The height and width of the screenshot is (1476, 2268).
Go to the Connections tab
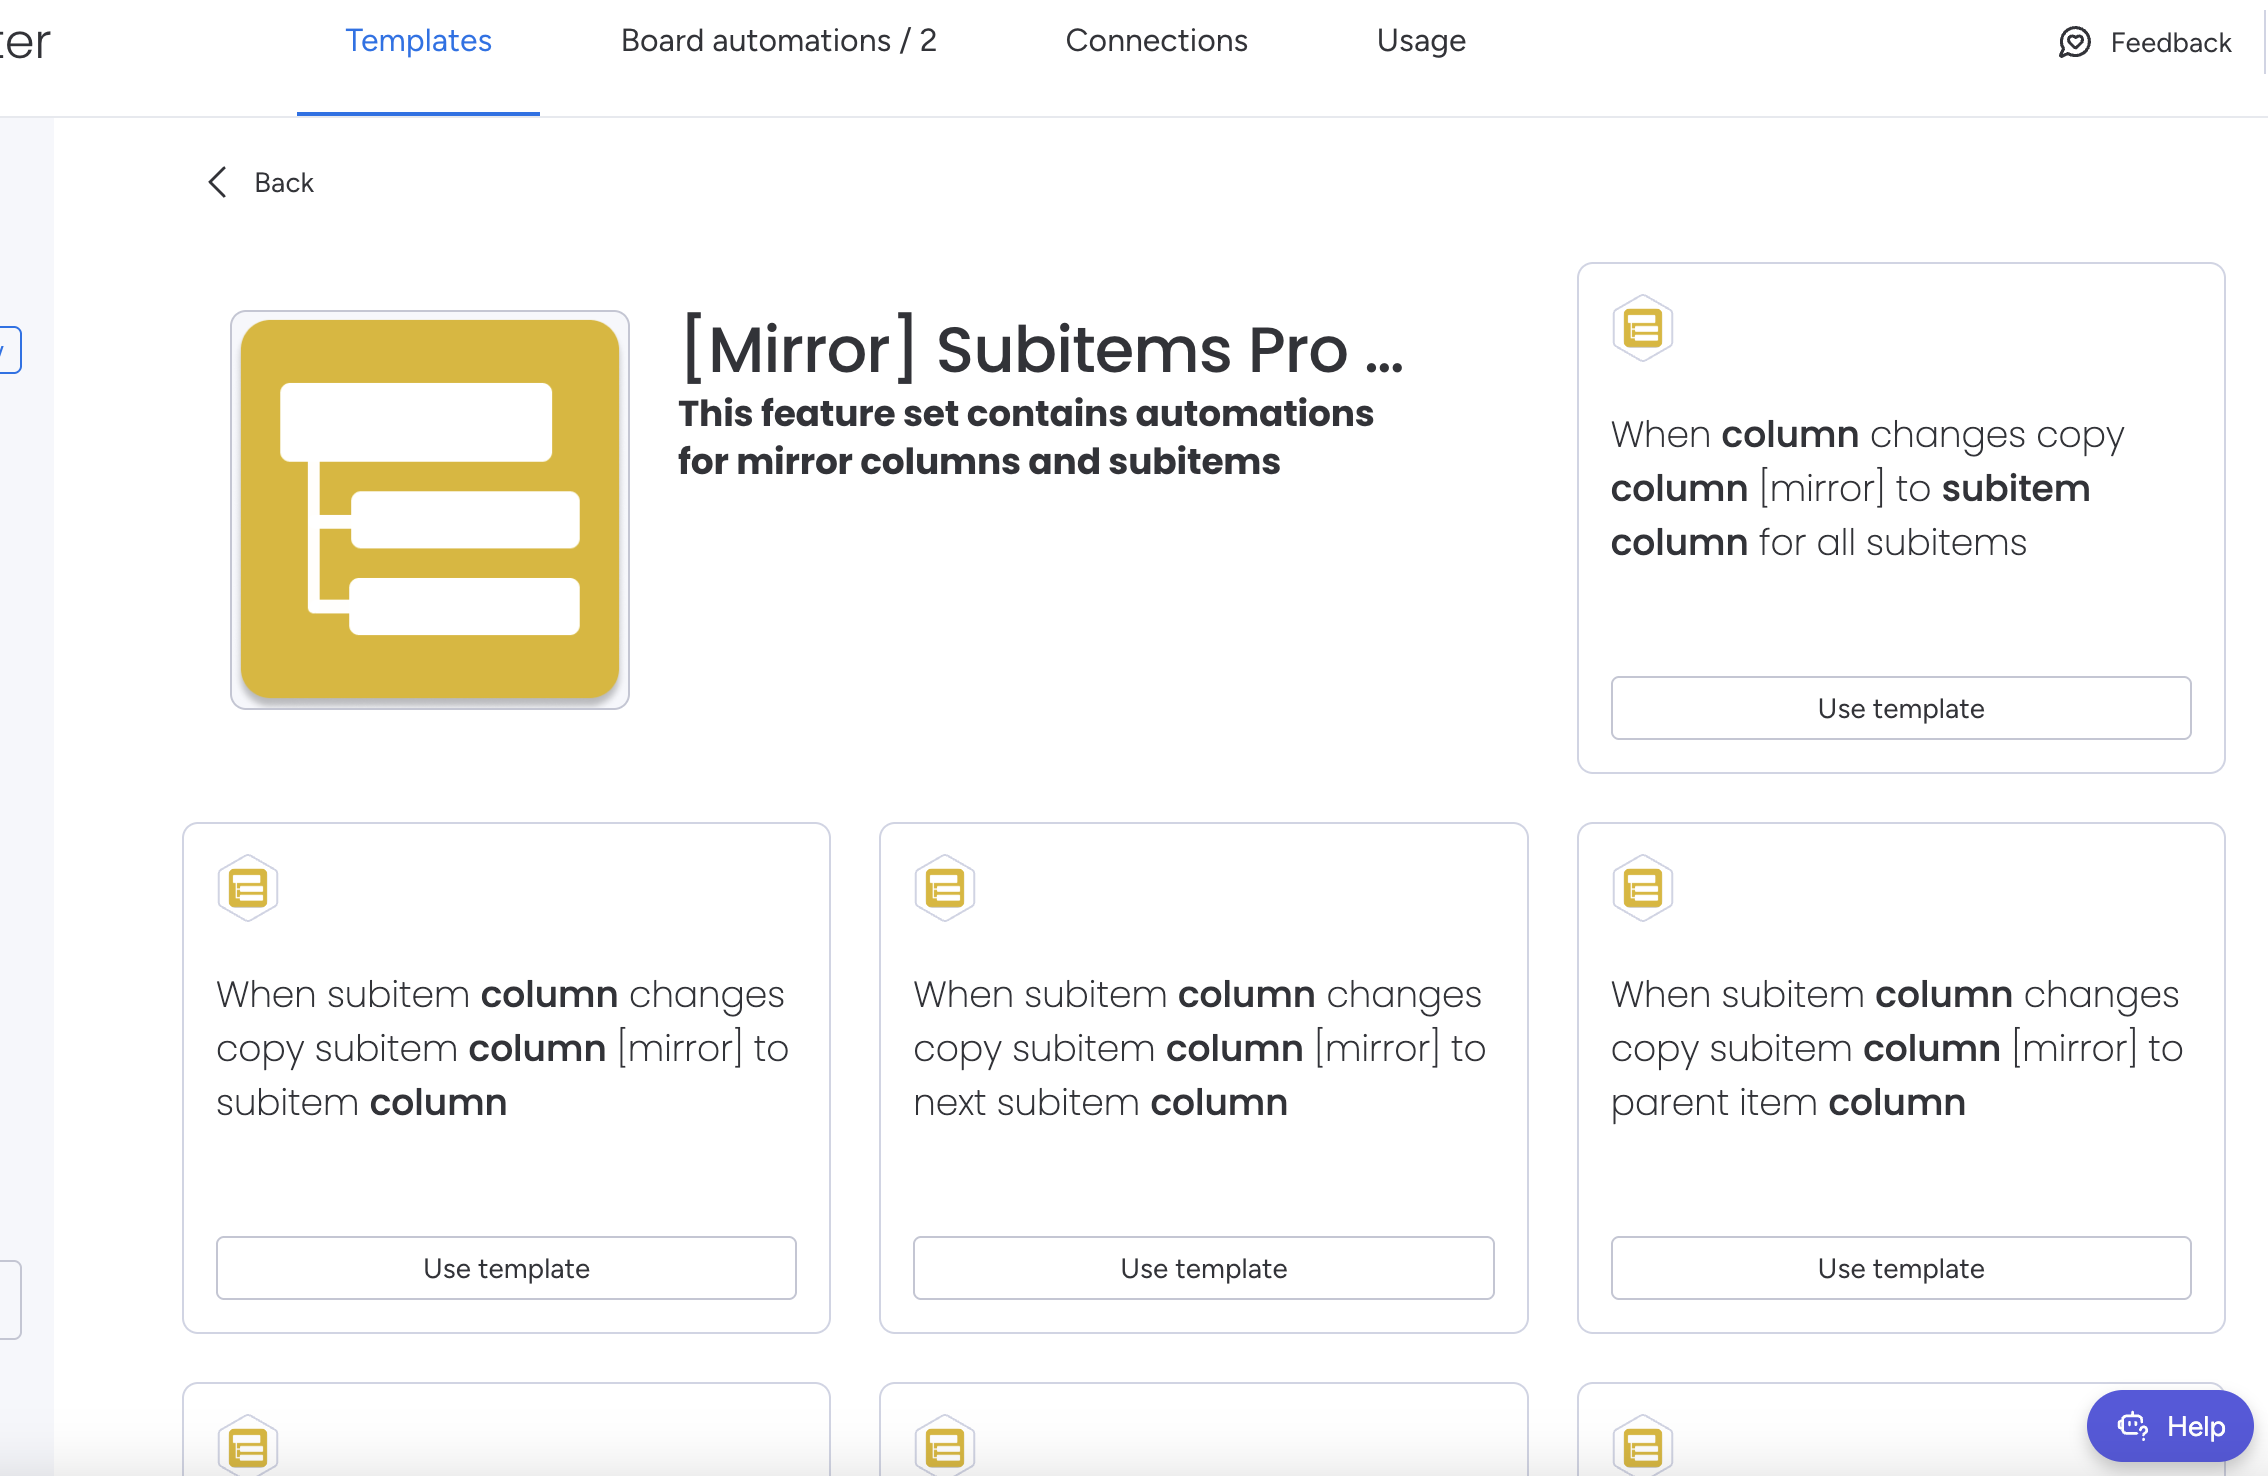coord(1156,41)
